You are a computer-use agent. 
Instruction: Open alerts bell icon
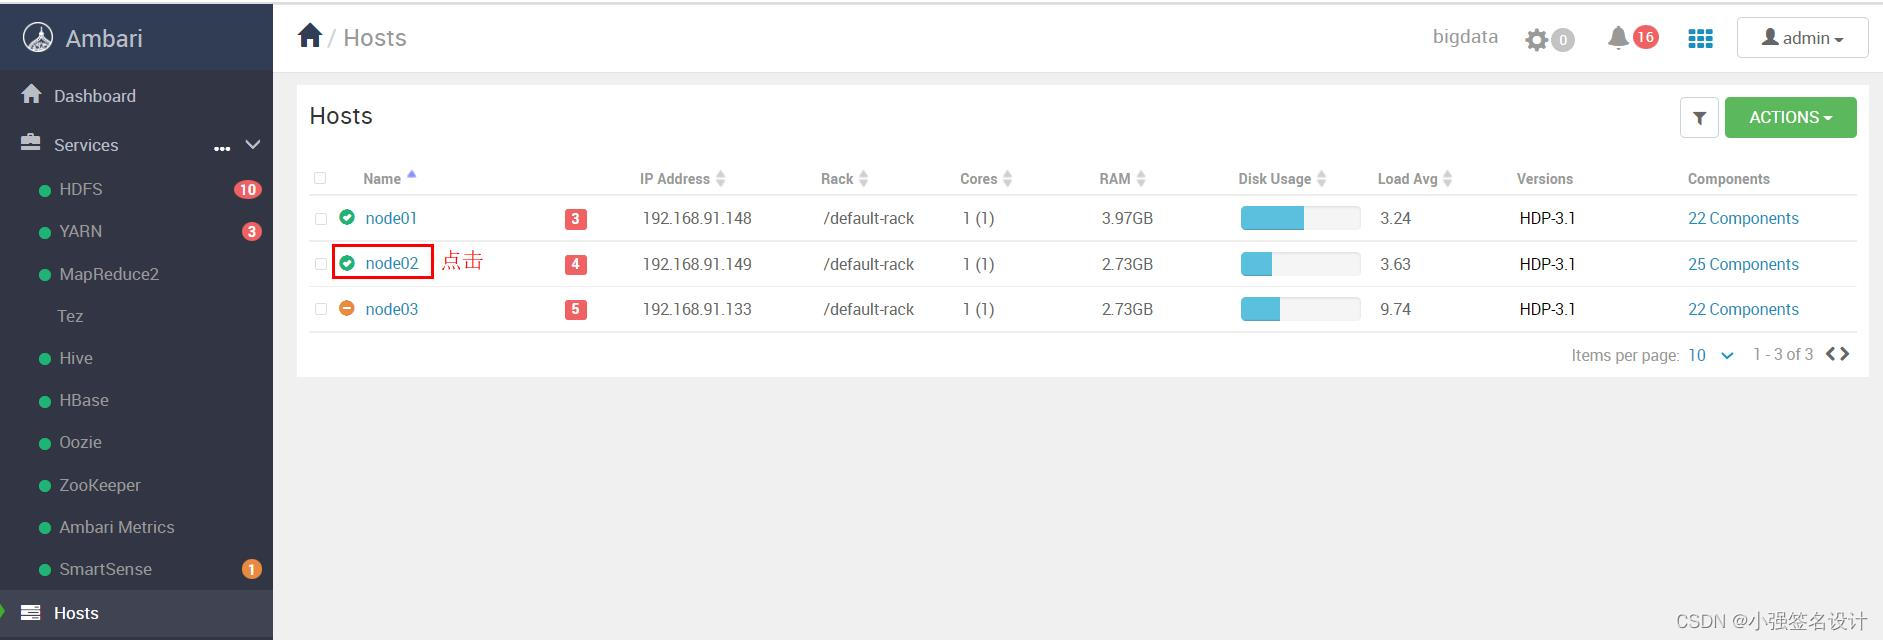[x=1618, y=38]
